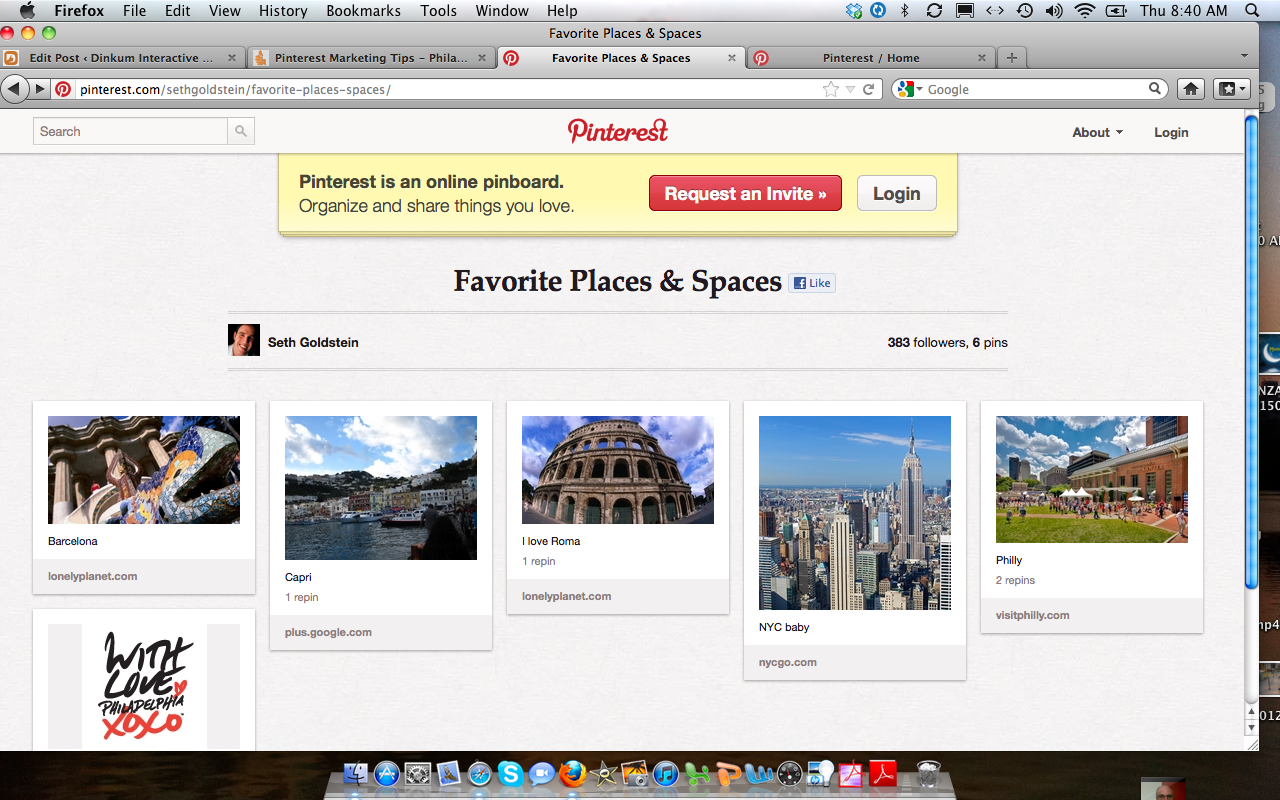The width and height of the screenshot is (1280, 800).
Task: Open the About dropdown menu
Action: [x=1097, y=132]
